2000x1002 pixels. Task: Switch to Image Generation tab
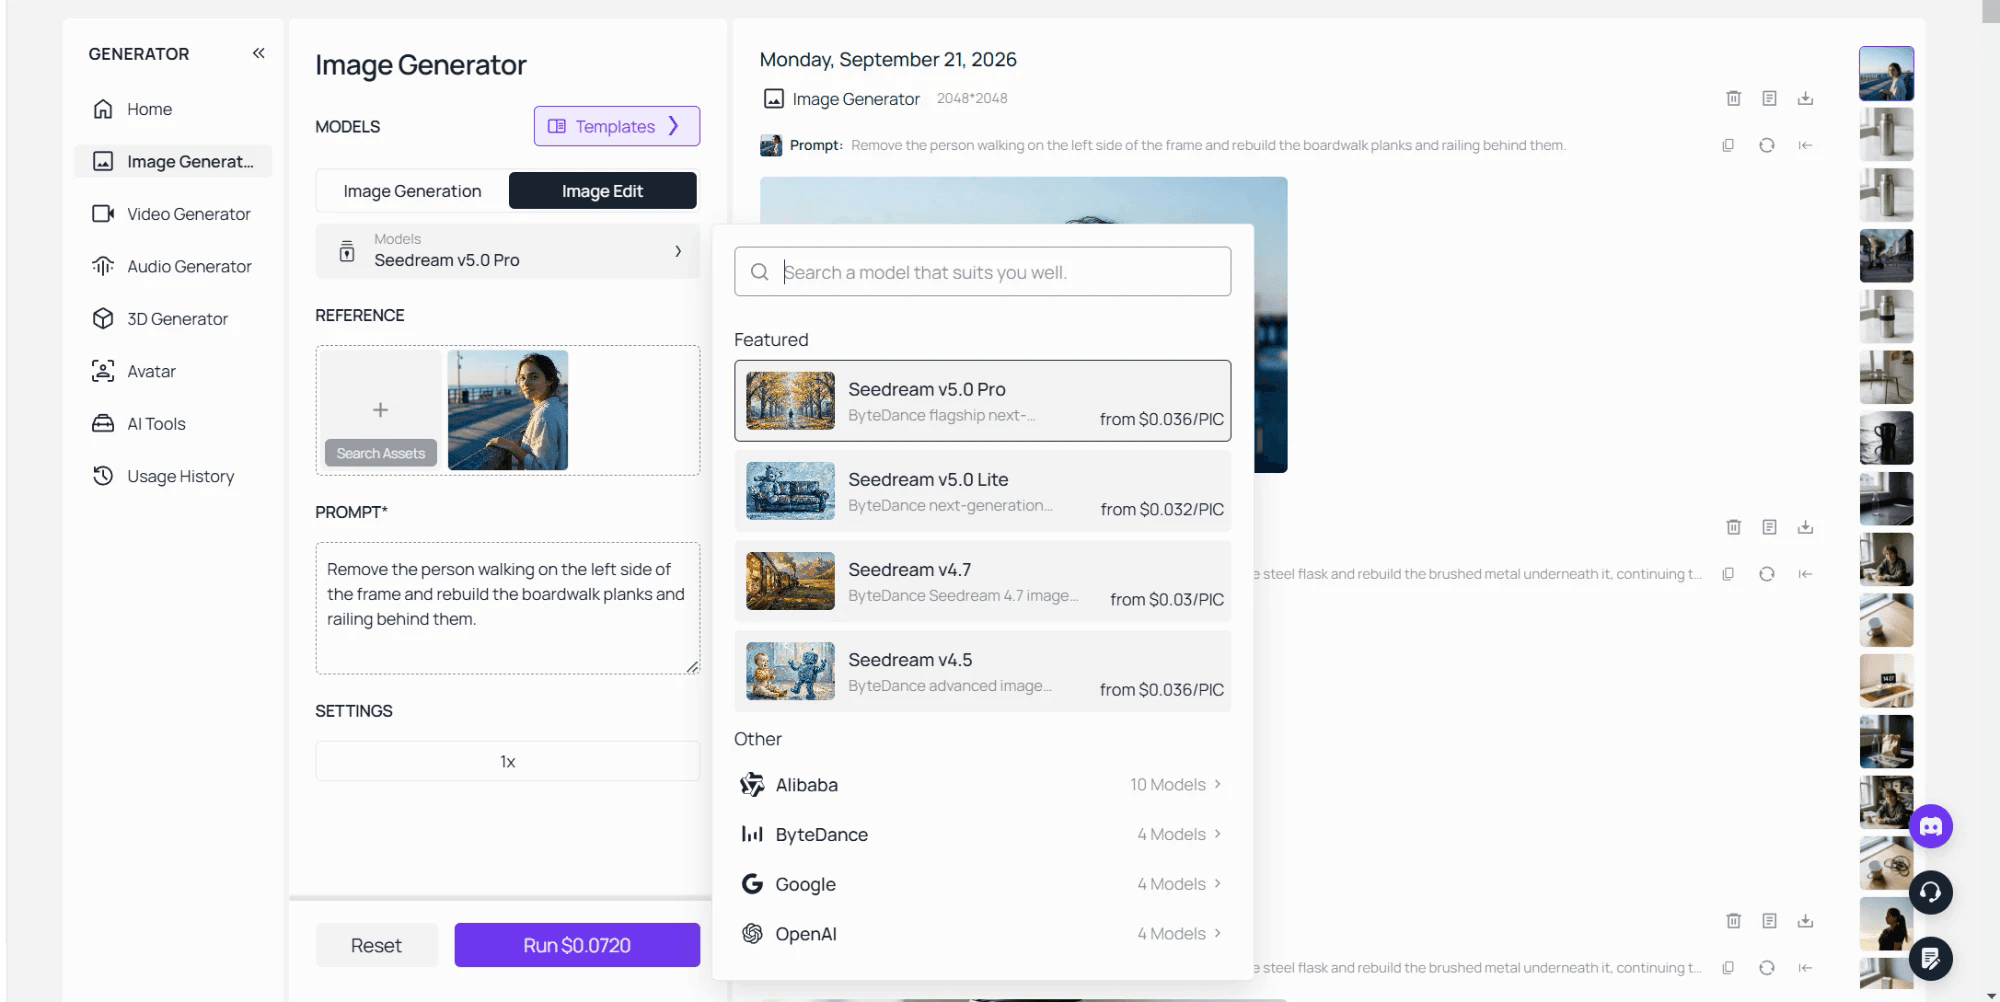point(412,191)
